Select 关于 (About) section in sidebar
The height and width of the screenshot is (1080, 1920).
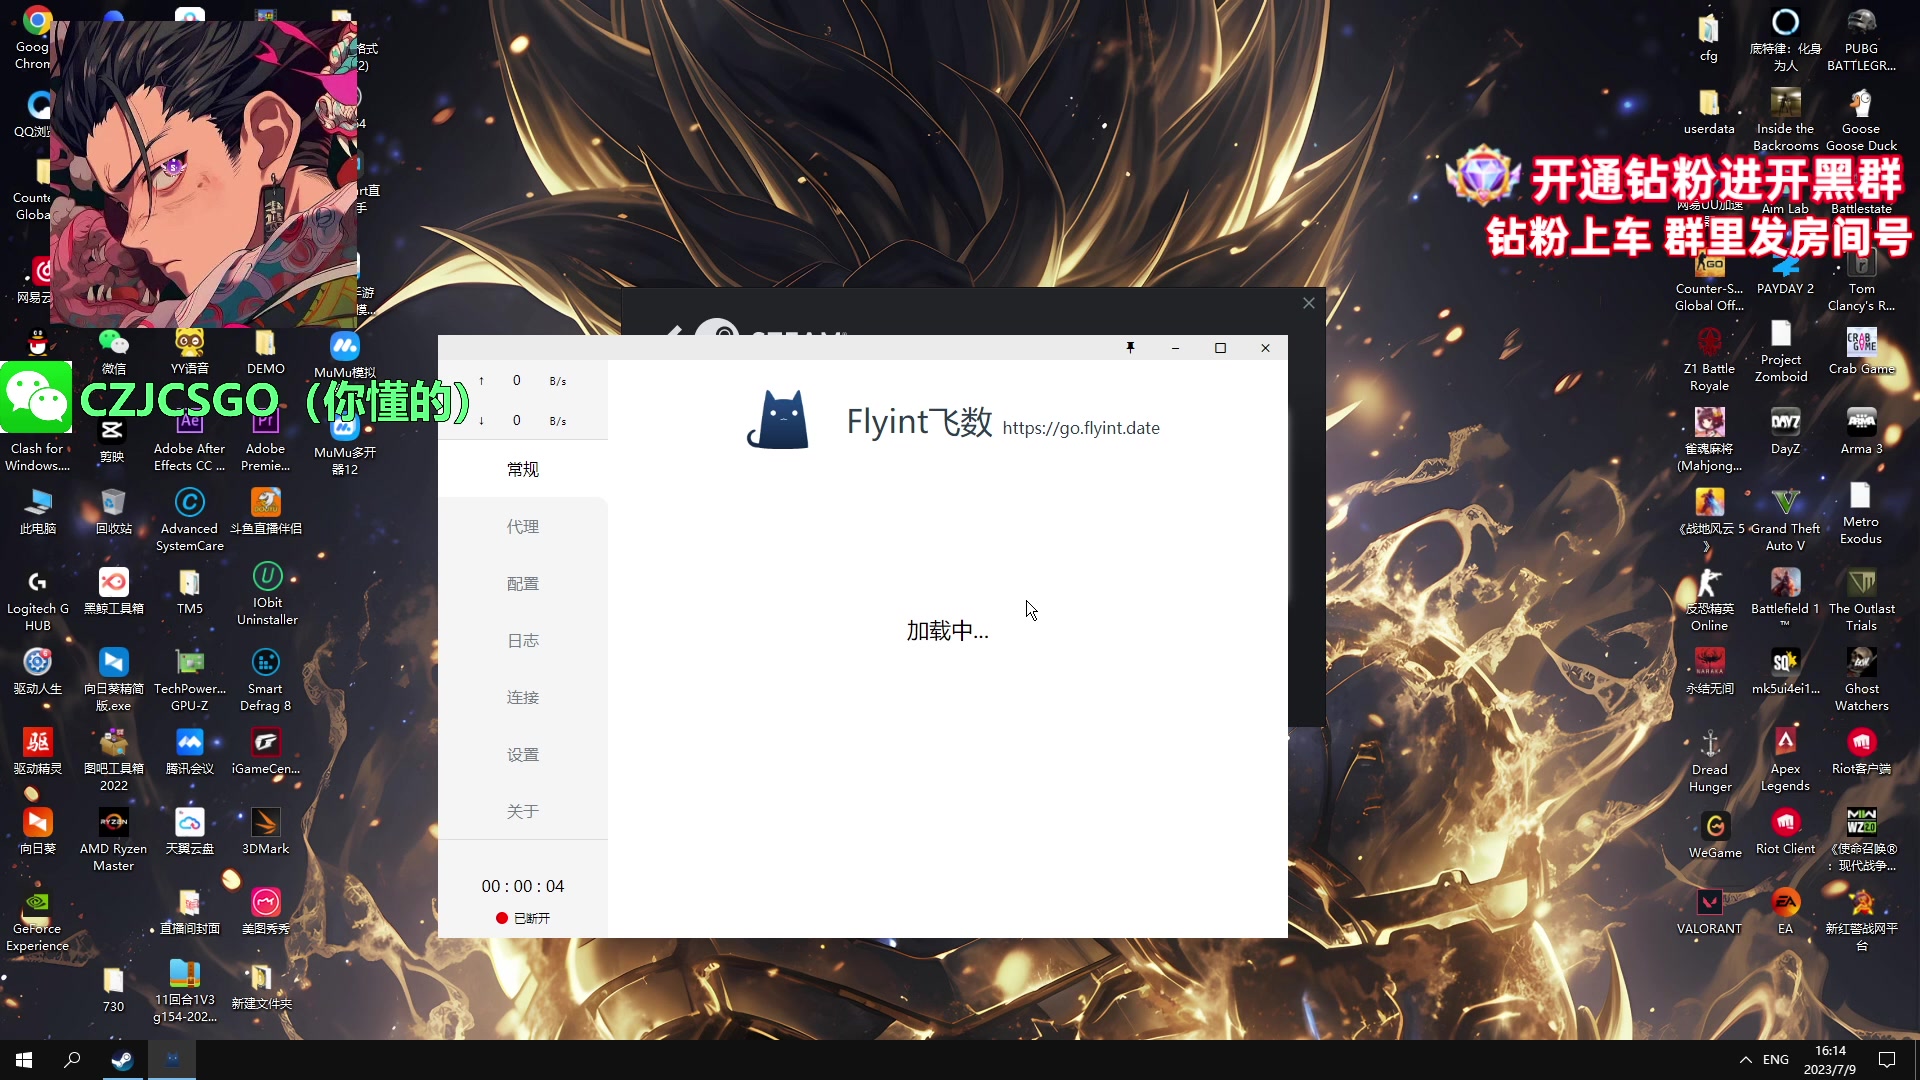(x=522, y=811)
